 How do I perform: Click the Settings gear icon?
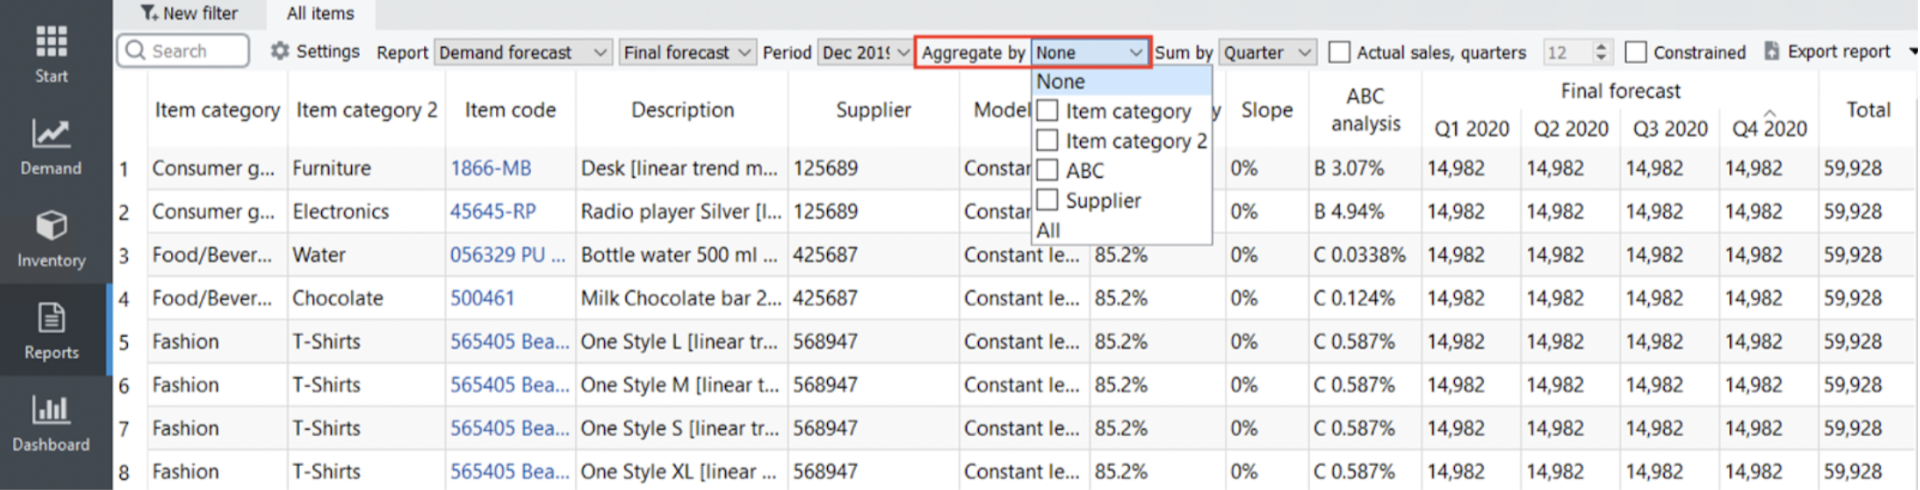[x=280, y=51]
